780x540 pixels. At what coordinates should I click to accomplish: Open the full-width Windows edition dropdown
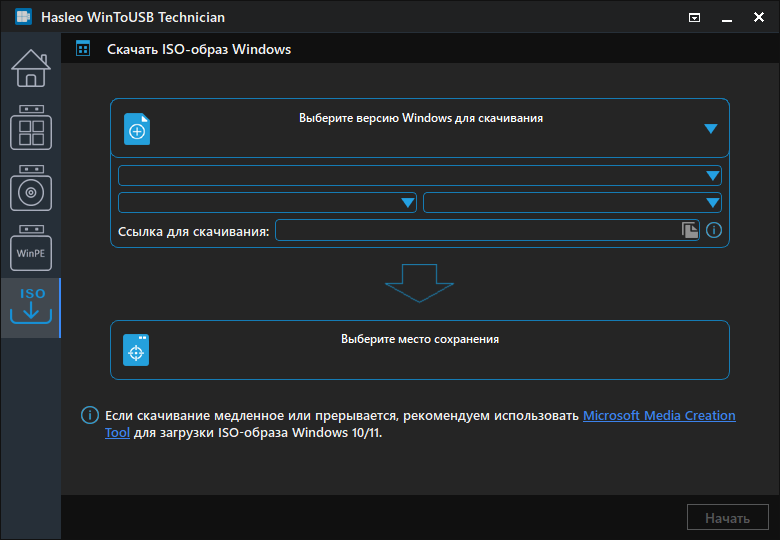pyautogui.click(x=419, y=176)
